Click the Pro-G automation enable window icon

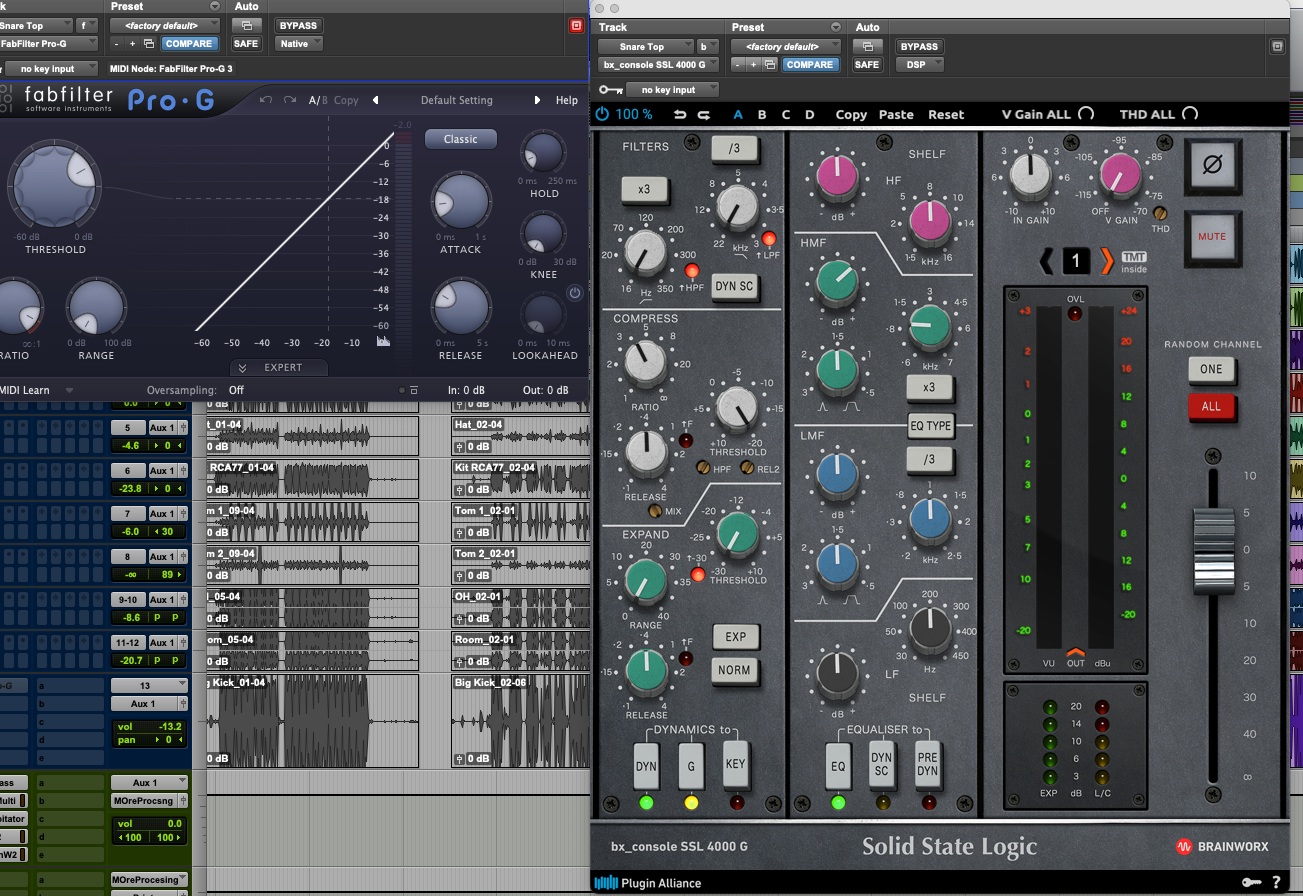(x=246, y=25)
